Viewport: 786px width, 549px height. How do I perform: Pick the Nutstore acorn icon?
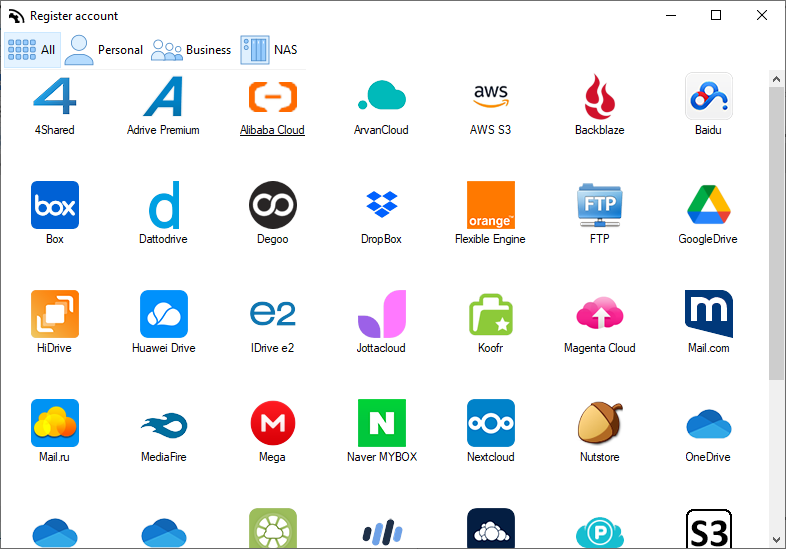click(600, 423)
